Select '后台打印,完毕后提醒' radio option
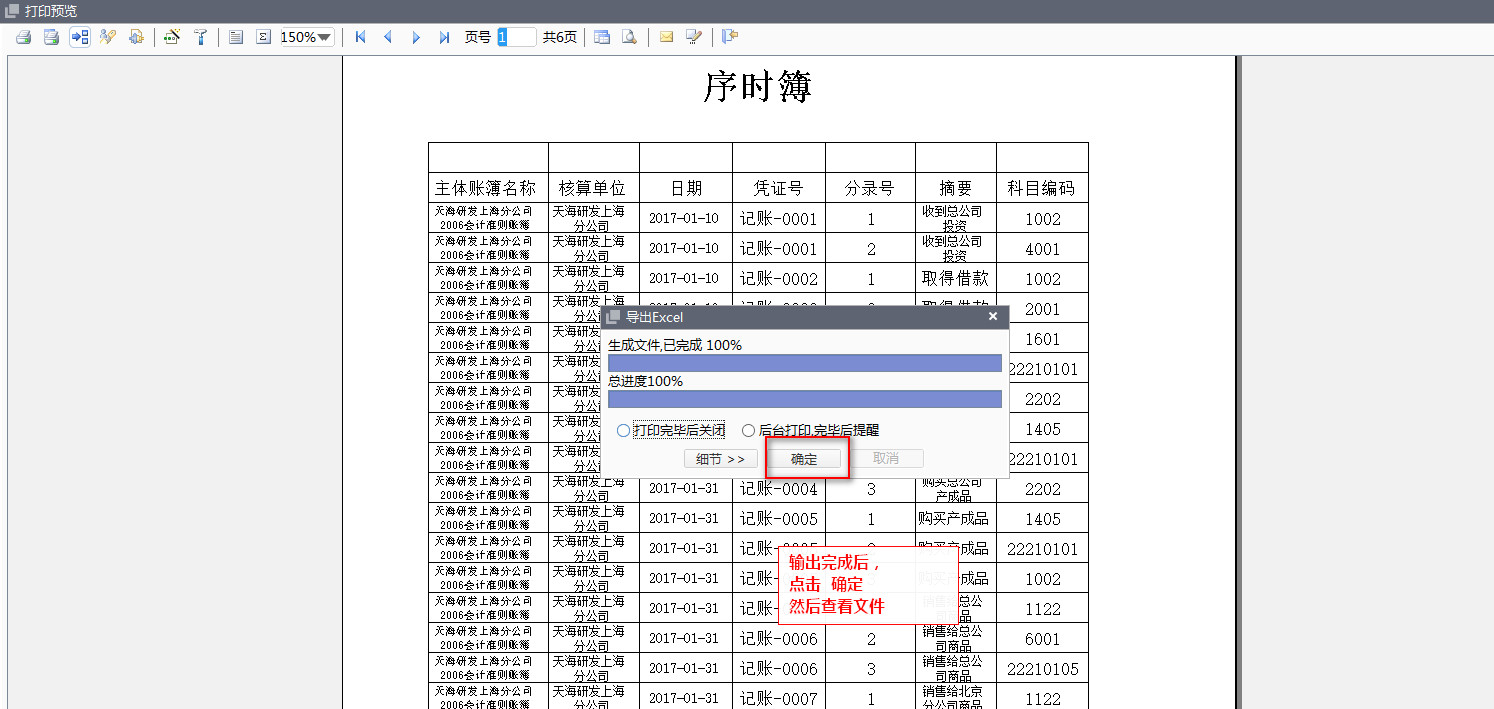This screenshot has width=1494, height=709. pyautogui.click(x=748, y=431)
